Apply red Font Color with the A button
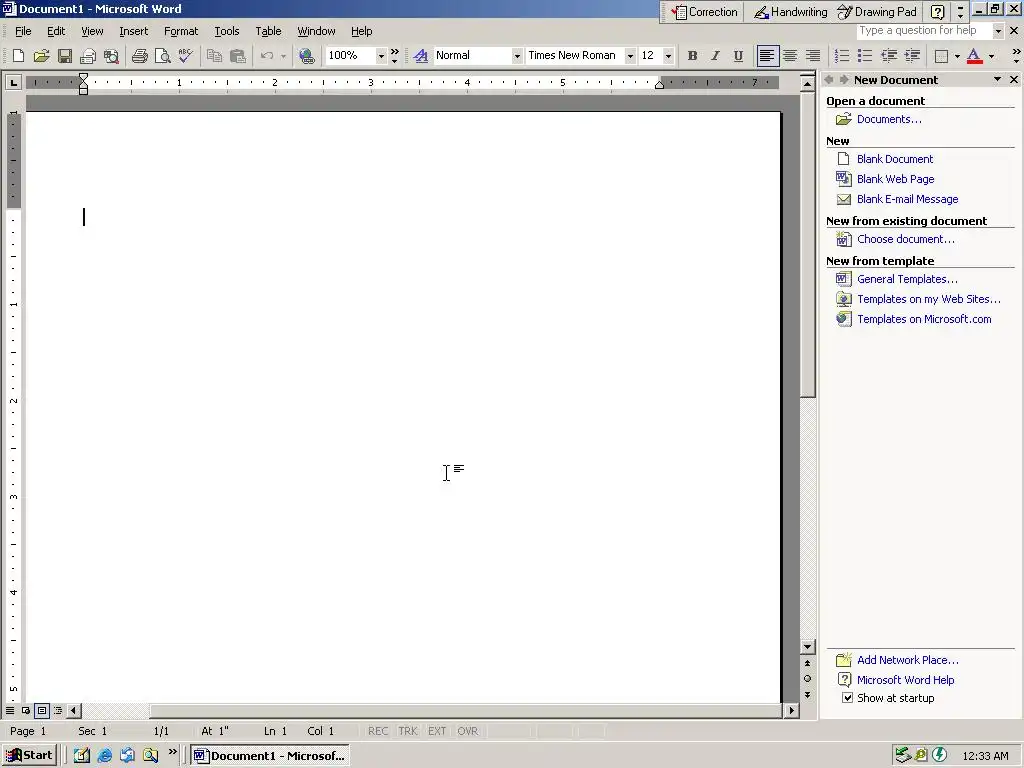The height and width of the screenshot is (768, 1024). click(974, 56)
